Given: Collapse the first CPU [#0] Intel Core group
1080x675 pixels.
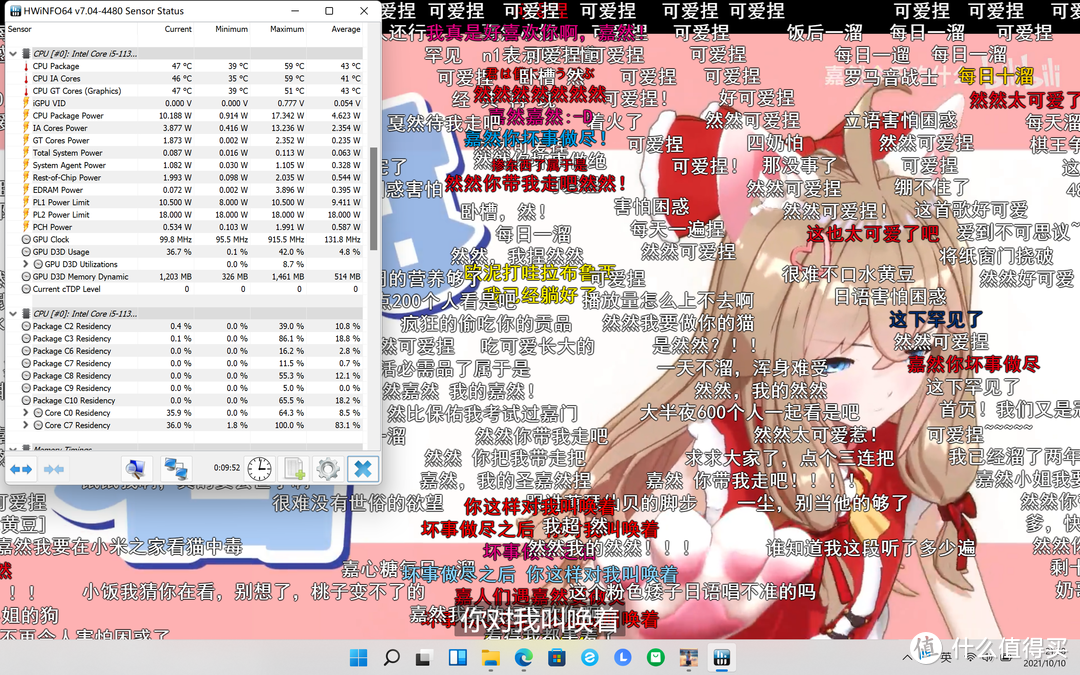Looking at the screenshot, I should pyautogui.click(x=12, y=54).
